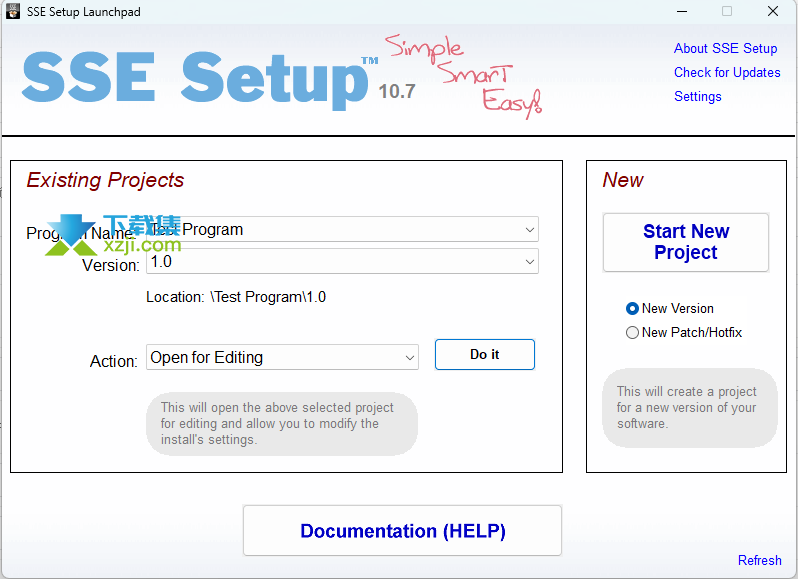The height and width of the screenshot is (579, 798).
Task: Click the new version description hint
Action: click(690, 408)
